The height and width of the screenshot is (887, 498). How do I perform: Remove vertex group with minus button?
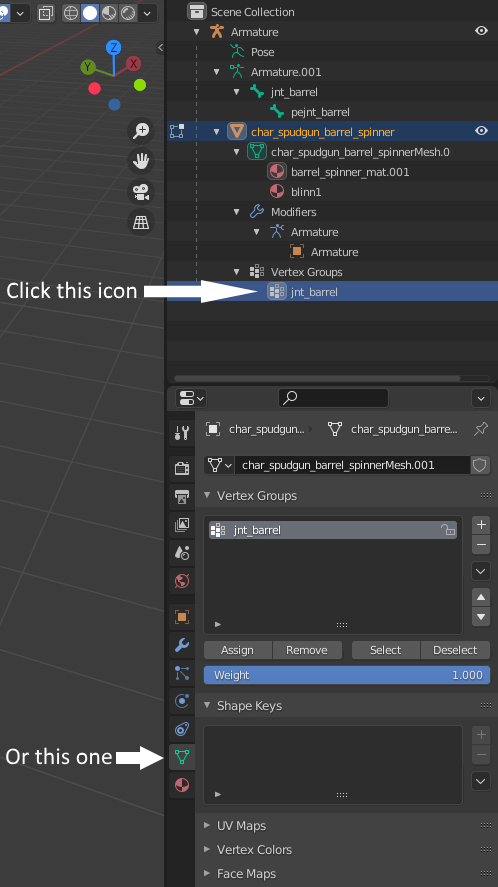pyautogui.click(x=481, y=545)
